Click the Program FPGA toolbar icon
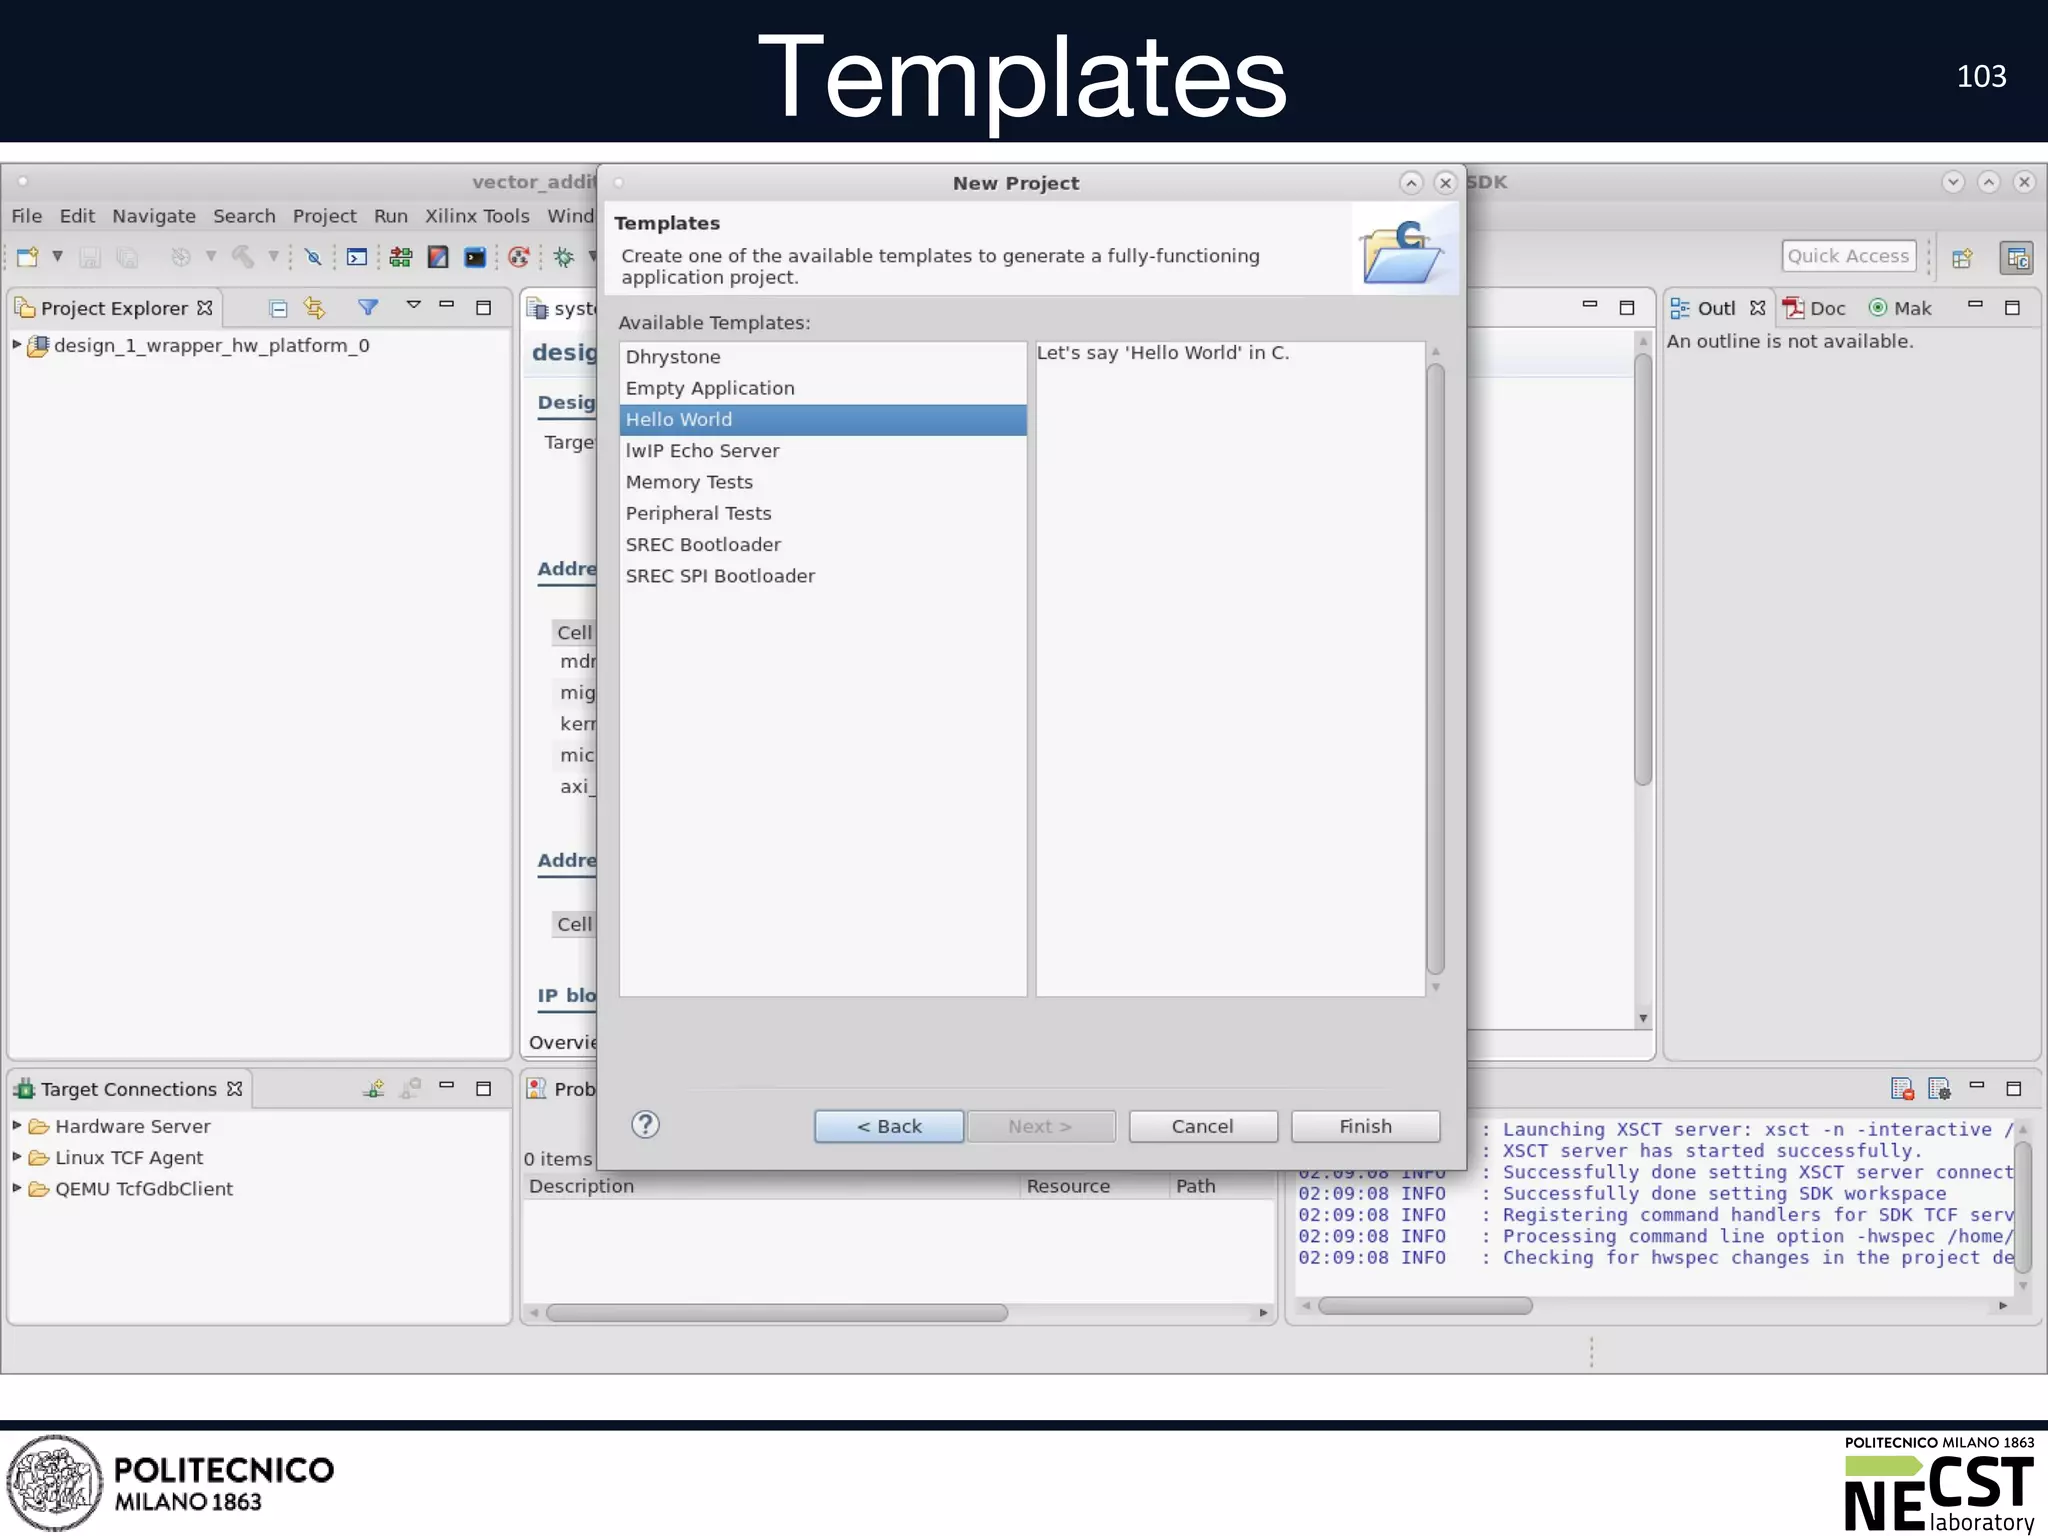Screen dimensions: 2048x1536 click(x=438, y=257)
